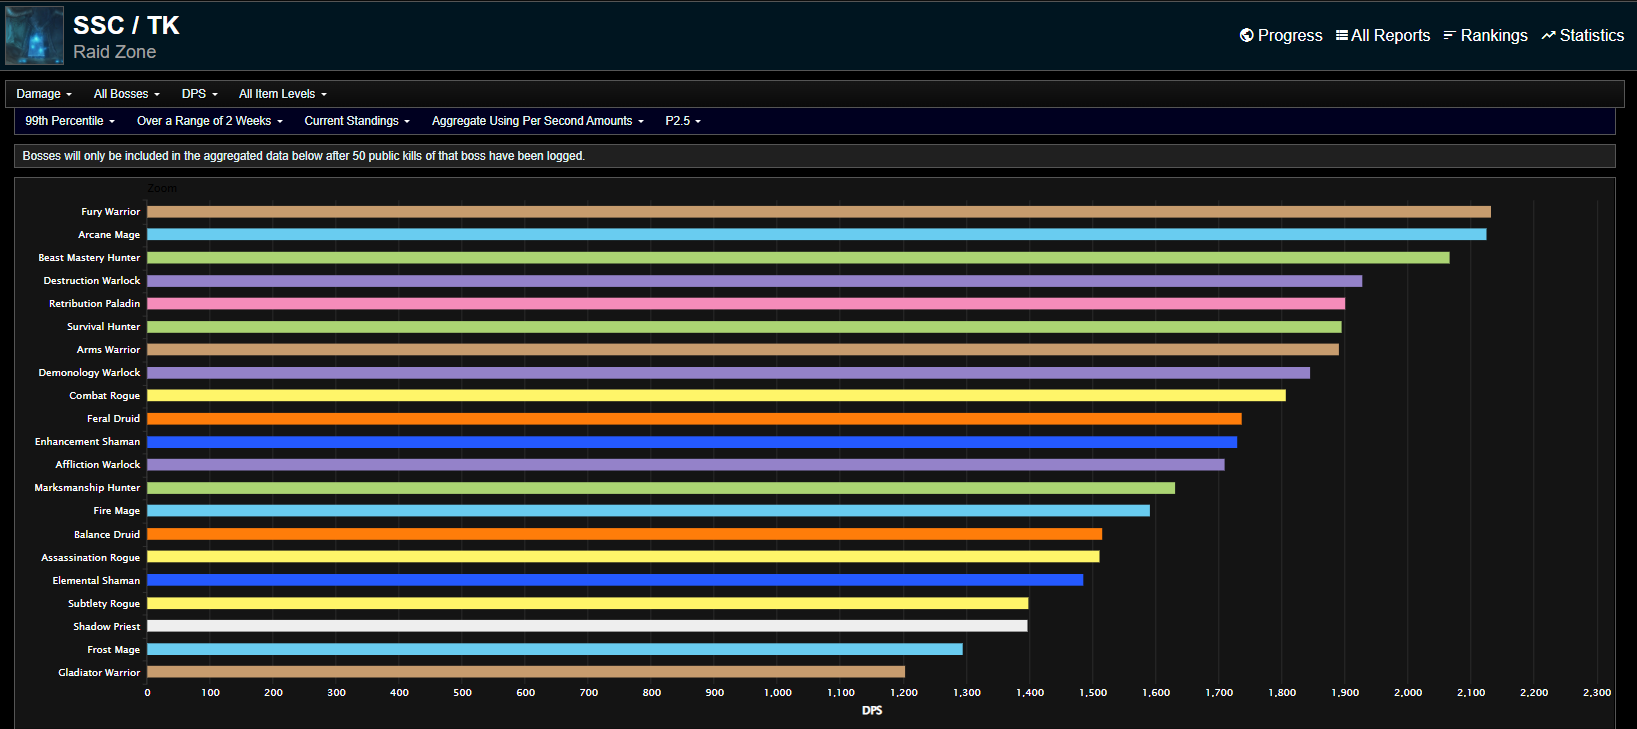Click the Destruction Warlock axis label

tap(92, 281)
